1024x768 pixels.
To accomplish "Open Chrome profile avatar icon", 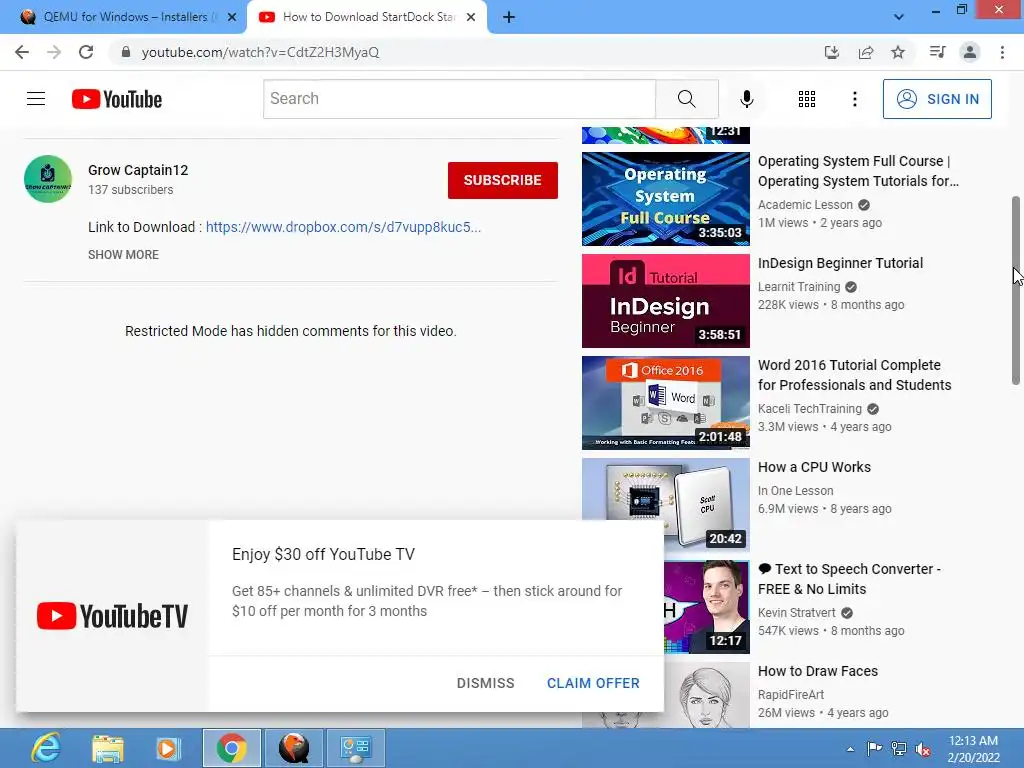I will [970, 52].
